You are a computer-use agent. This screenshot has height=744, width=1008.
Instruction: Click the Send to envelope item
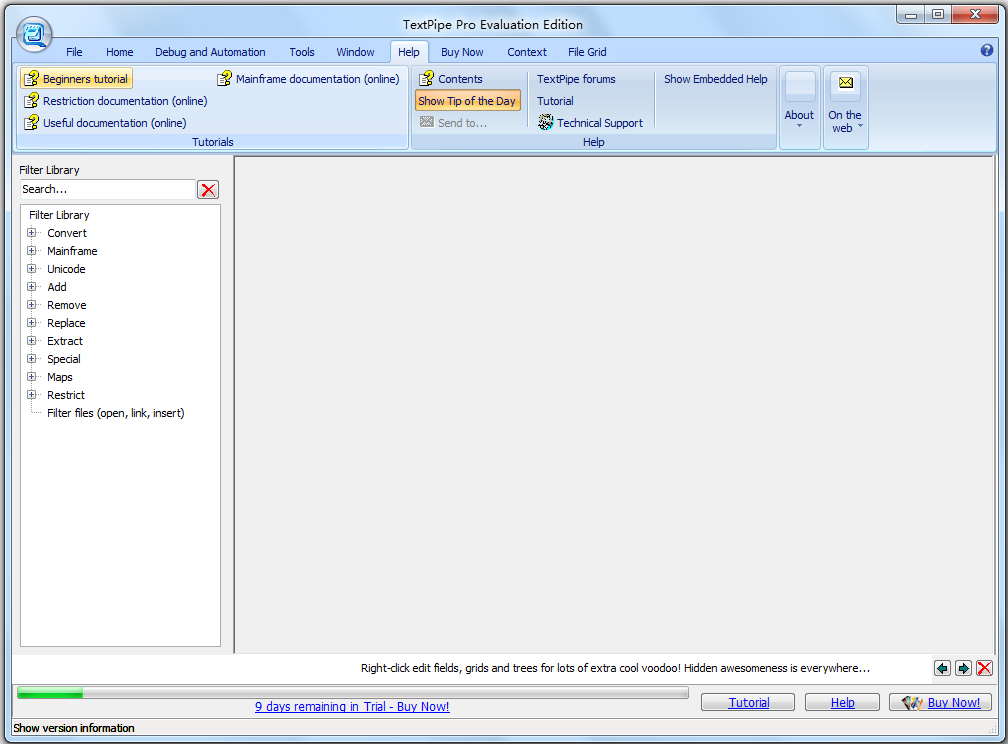pos(453,123)
